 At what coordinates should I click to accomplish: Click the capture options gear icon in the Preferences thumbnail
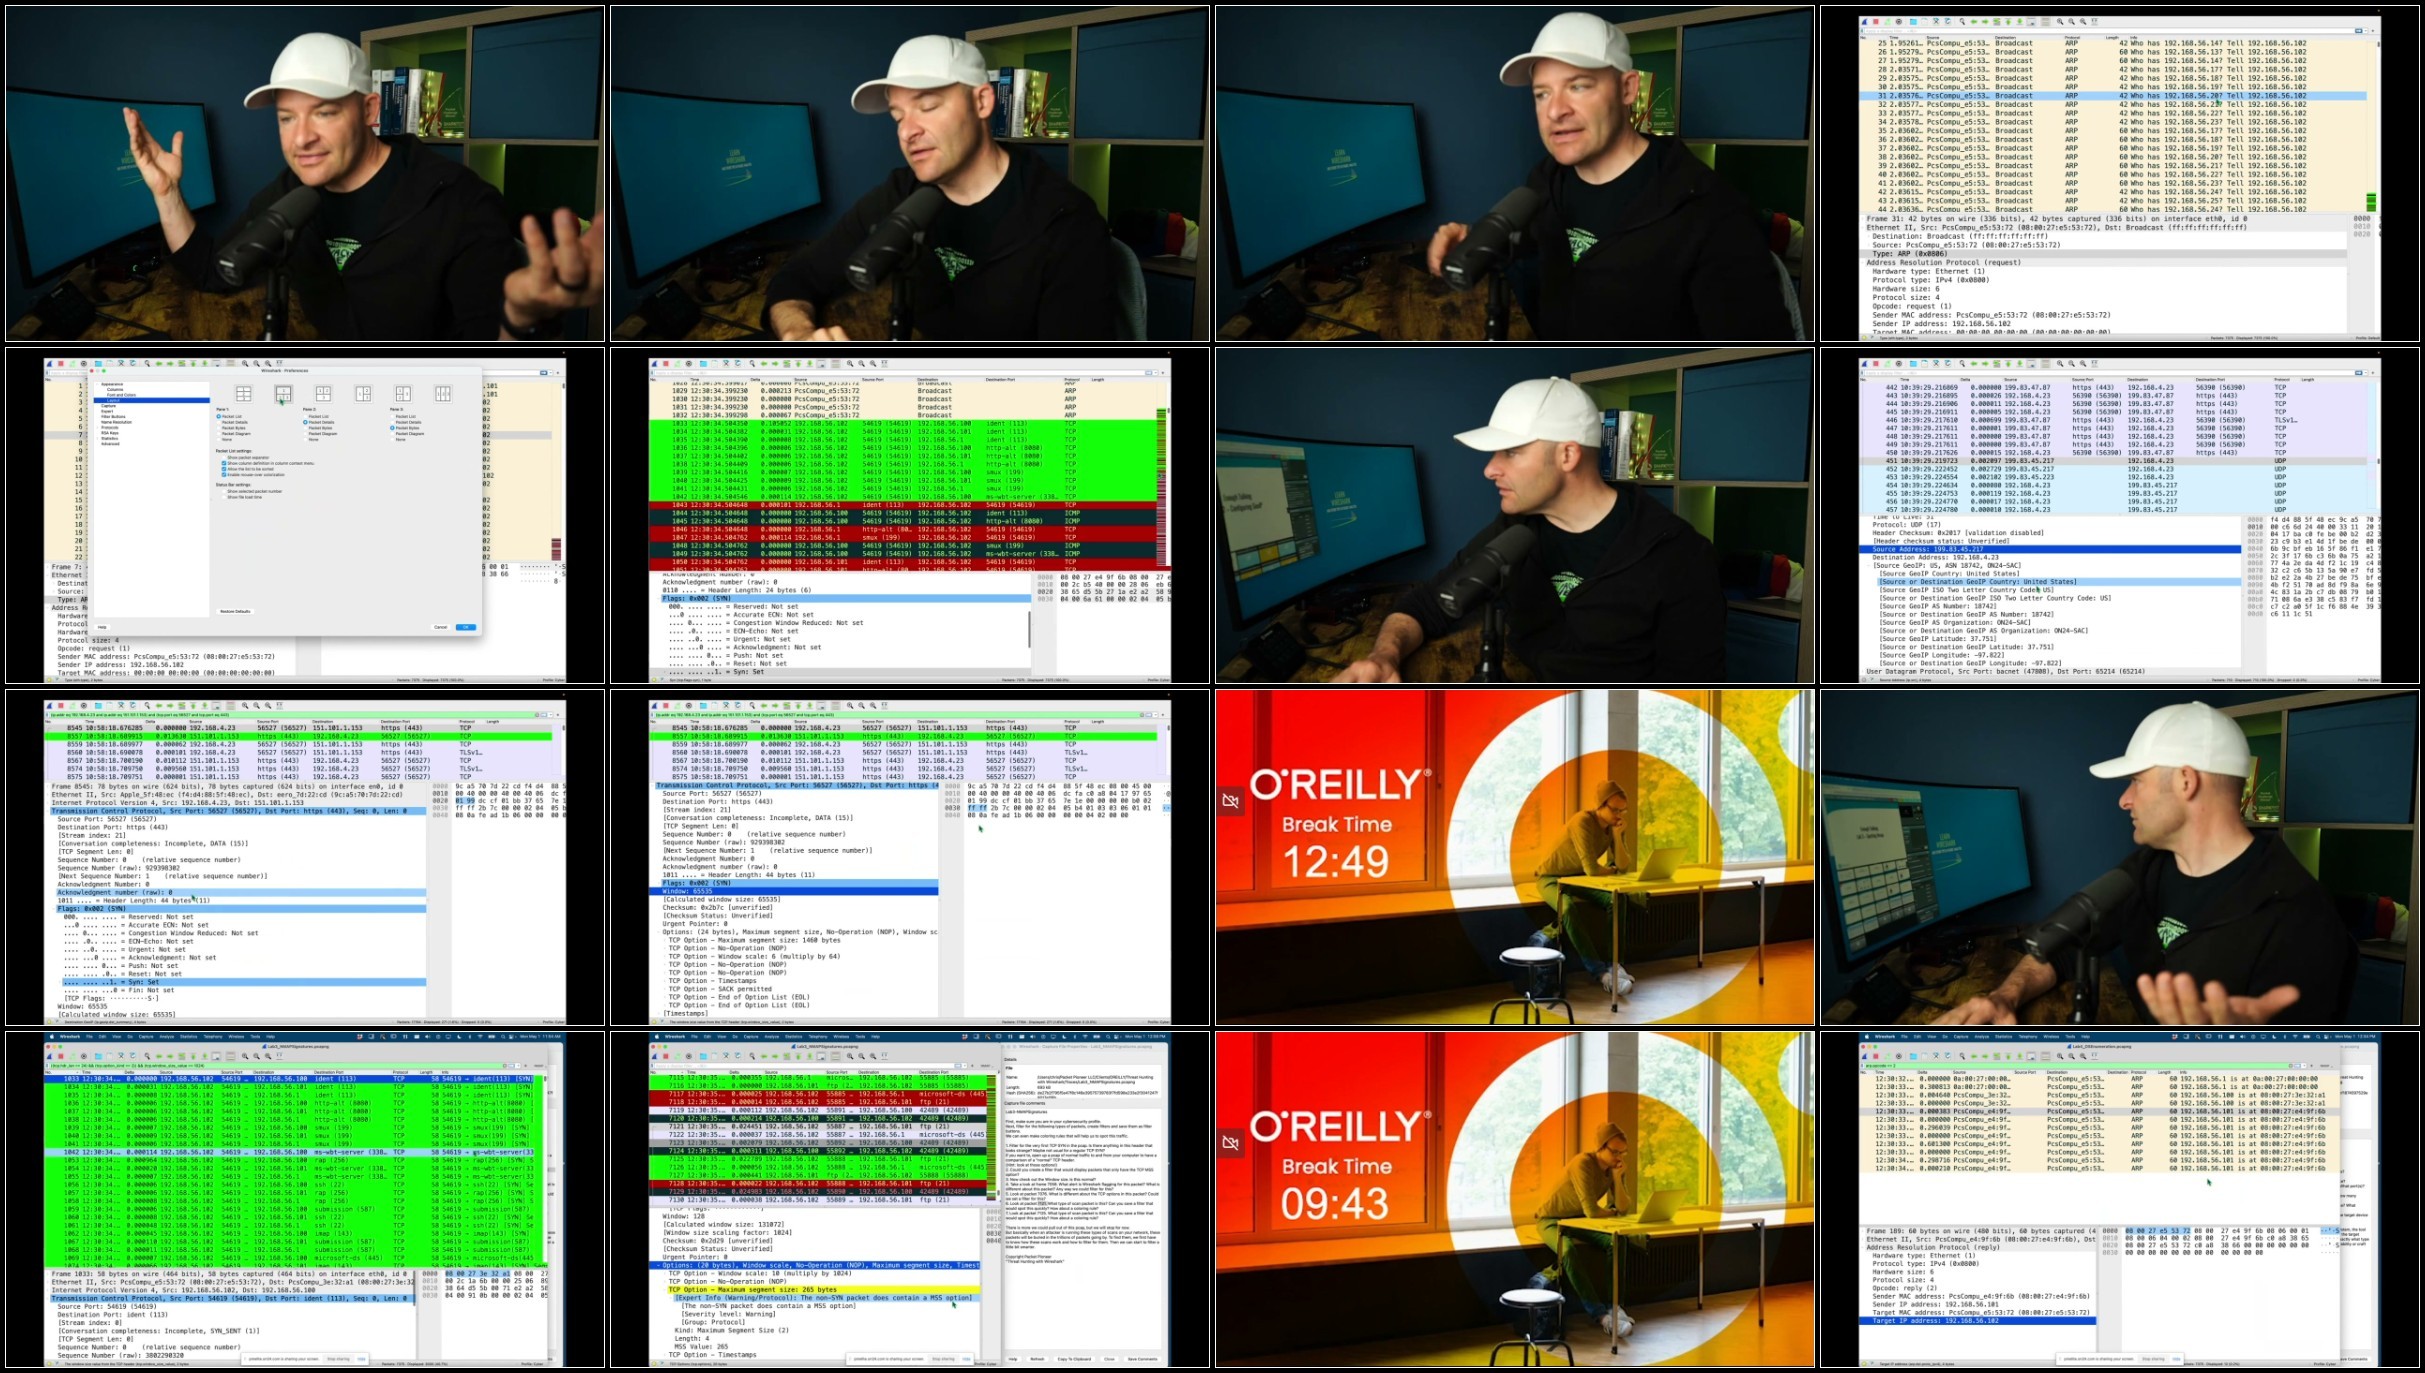[83, 364]
